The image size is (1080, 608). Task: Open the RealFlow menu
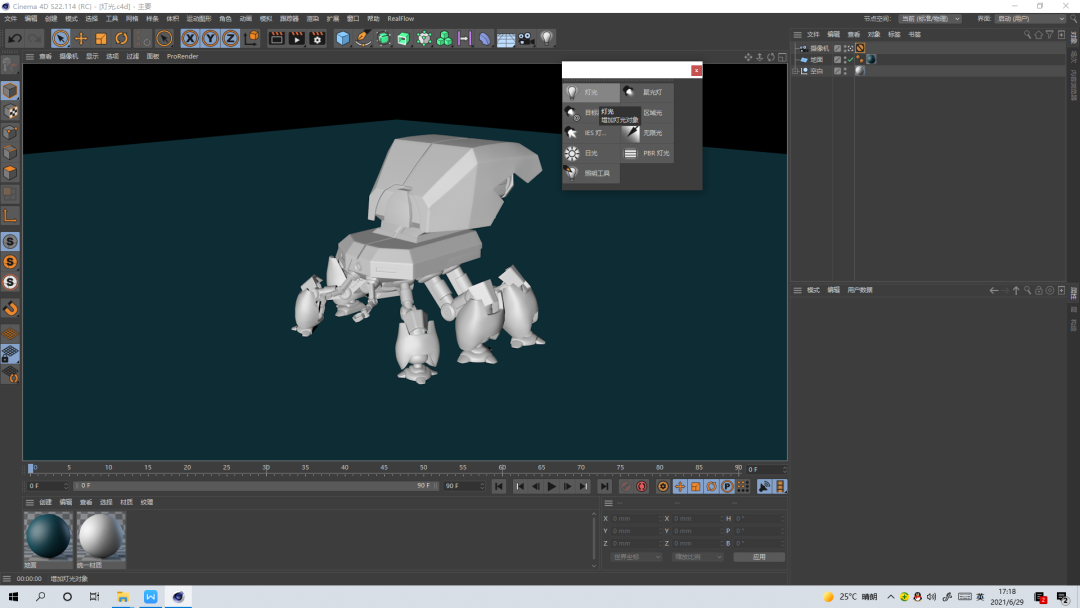click(401, 19)
